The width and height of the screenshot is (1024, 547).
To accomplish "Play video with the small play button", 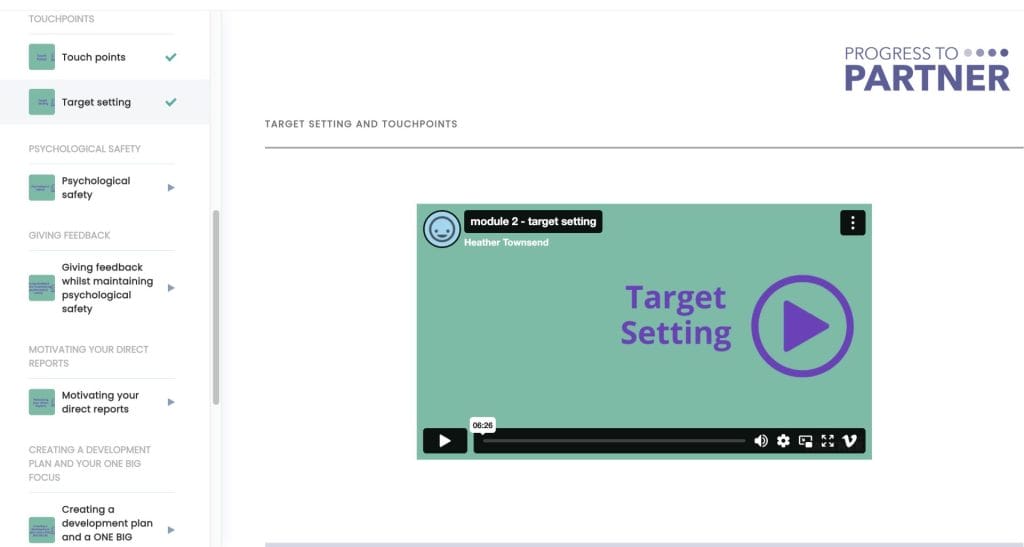I will 445,441.
